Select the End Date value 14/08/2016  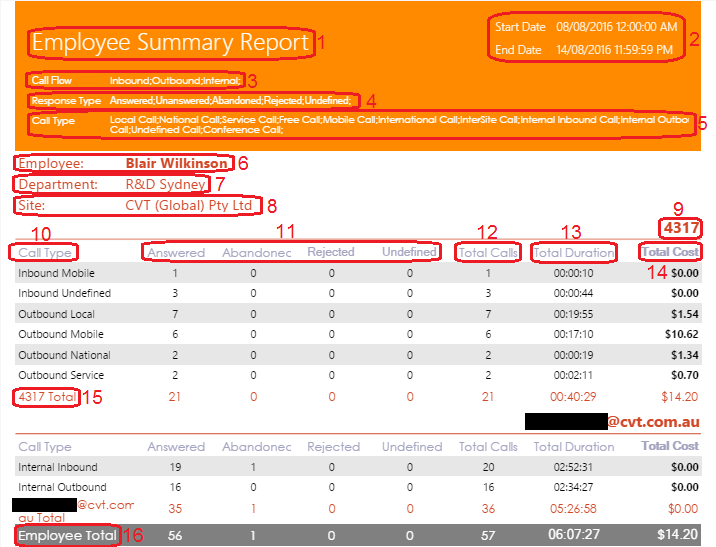(x=584, y=50)
